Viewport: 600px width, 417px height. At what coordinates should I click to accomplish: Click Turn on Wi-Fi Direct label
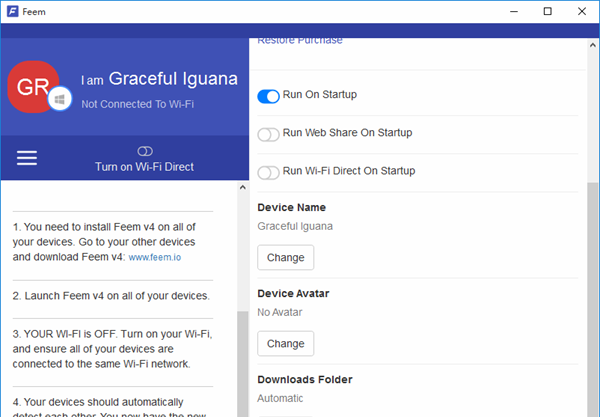pyautogui.click(x=144, y=167)
